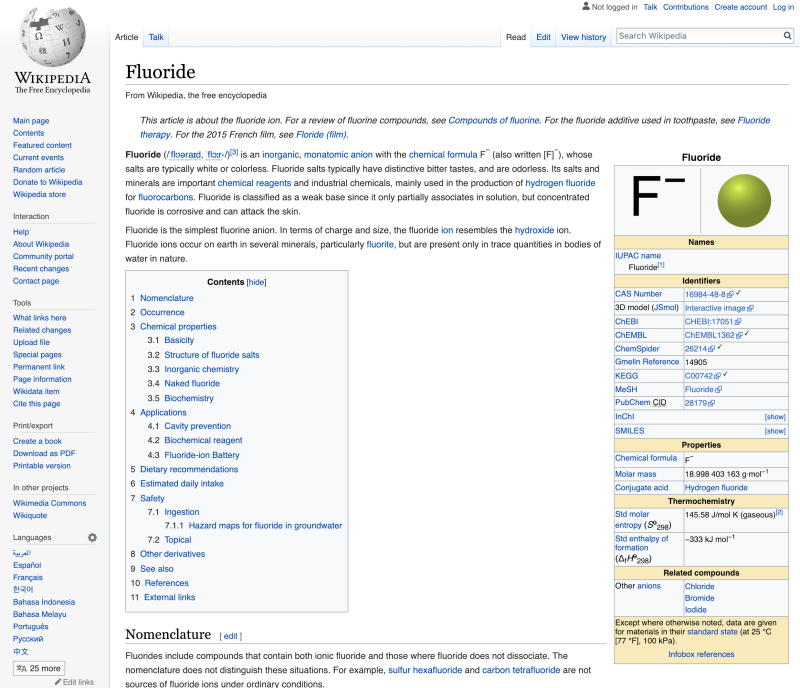The image size is (800, 688).
Task: Edit the Nomenclature section
Action: 231,636
